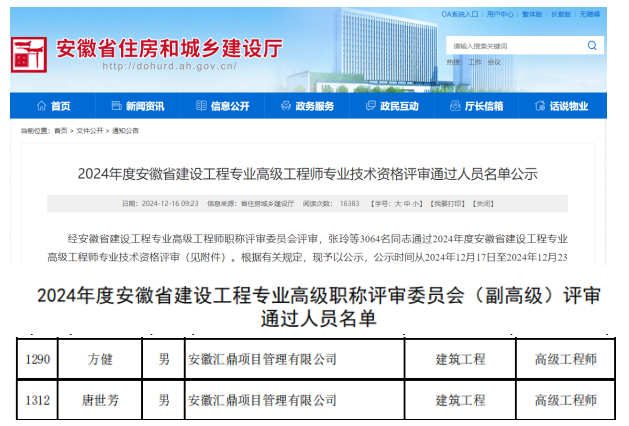Click the house icon beside 首页

click(x=41, y=106)
